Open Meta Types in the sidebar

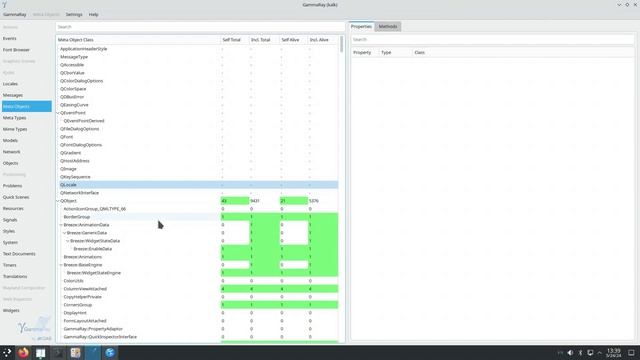coord(27,118)
